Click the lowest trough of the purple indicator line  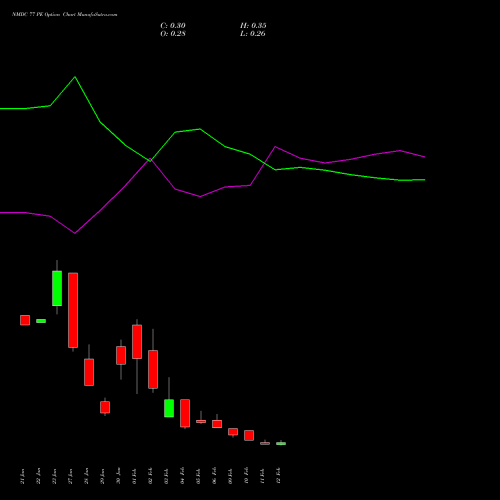coord(75,233)
